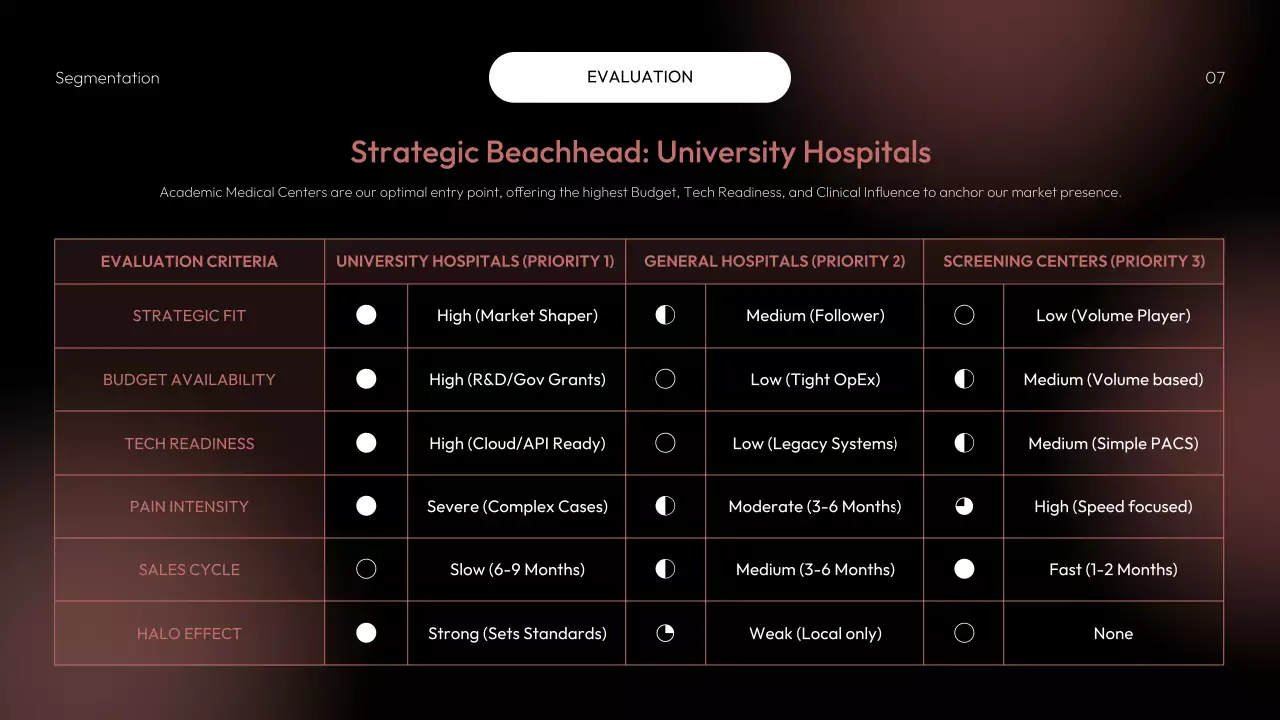Click the PAIN INTENSITY row label
Screen dimensions: 1280x720
coord(189,506)
